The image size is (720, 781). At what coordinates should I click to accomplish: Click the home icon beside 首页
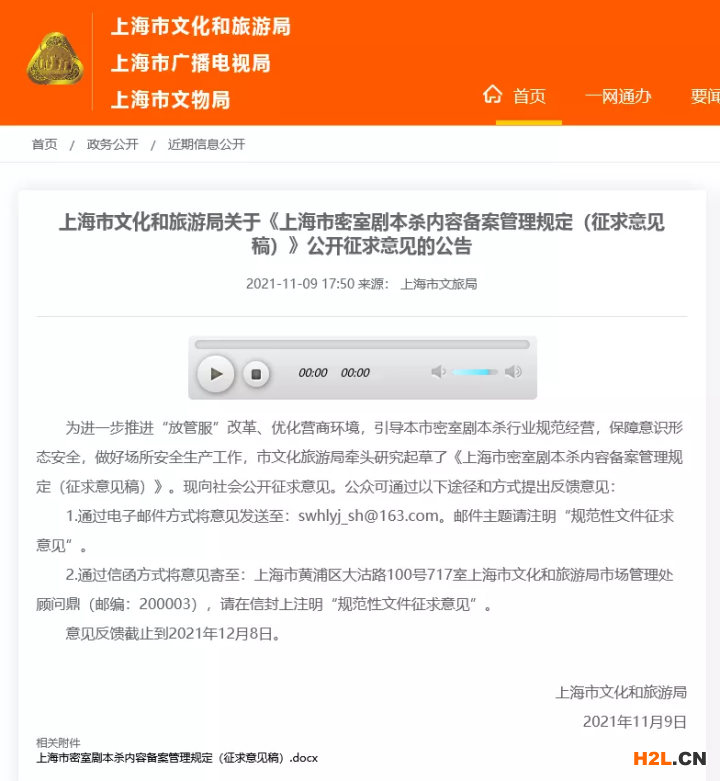tap(492, 94)
